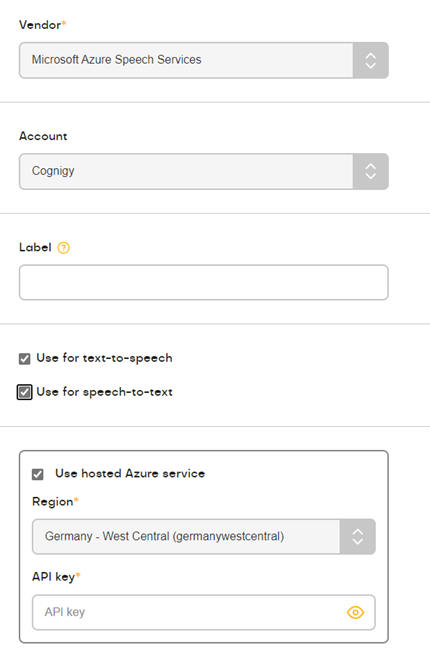
Task: Disable the hosted Azure service checkbox
Action: click(x=38, y=474)
